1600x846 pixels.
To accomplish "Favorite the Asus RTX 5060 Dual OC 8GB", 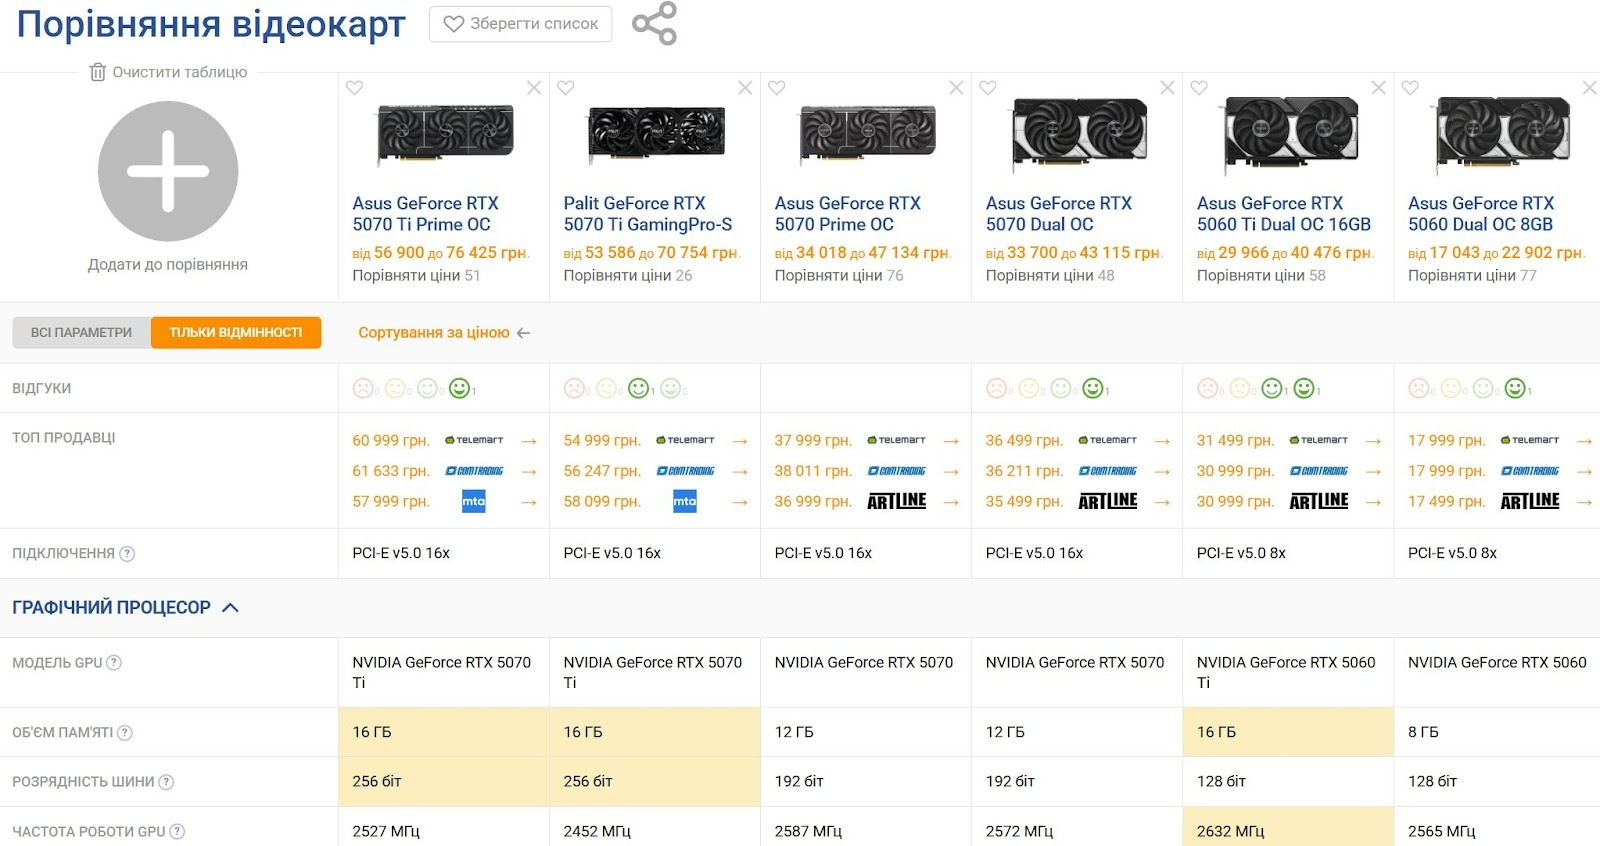I will (x=1410, y=88).
